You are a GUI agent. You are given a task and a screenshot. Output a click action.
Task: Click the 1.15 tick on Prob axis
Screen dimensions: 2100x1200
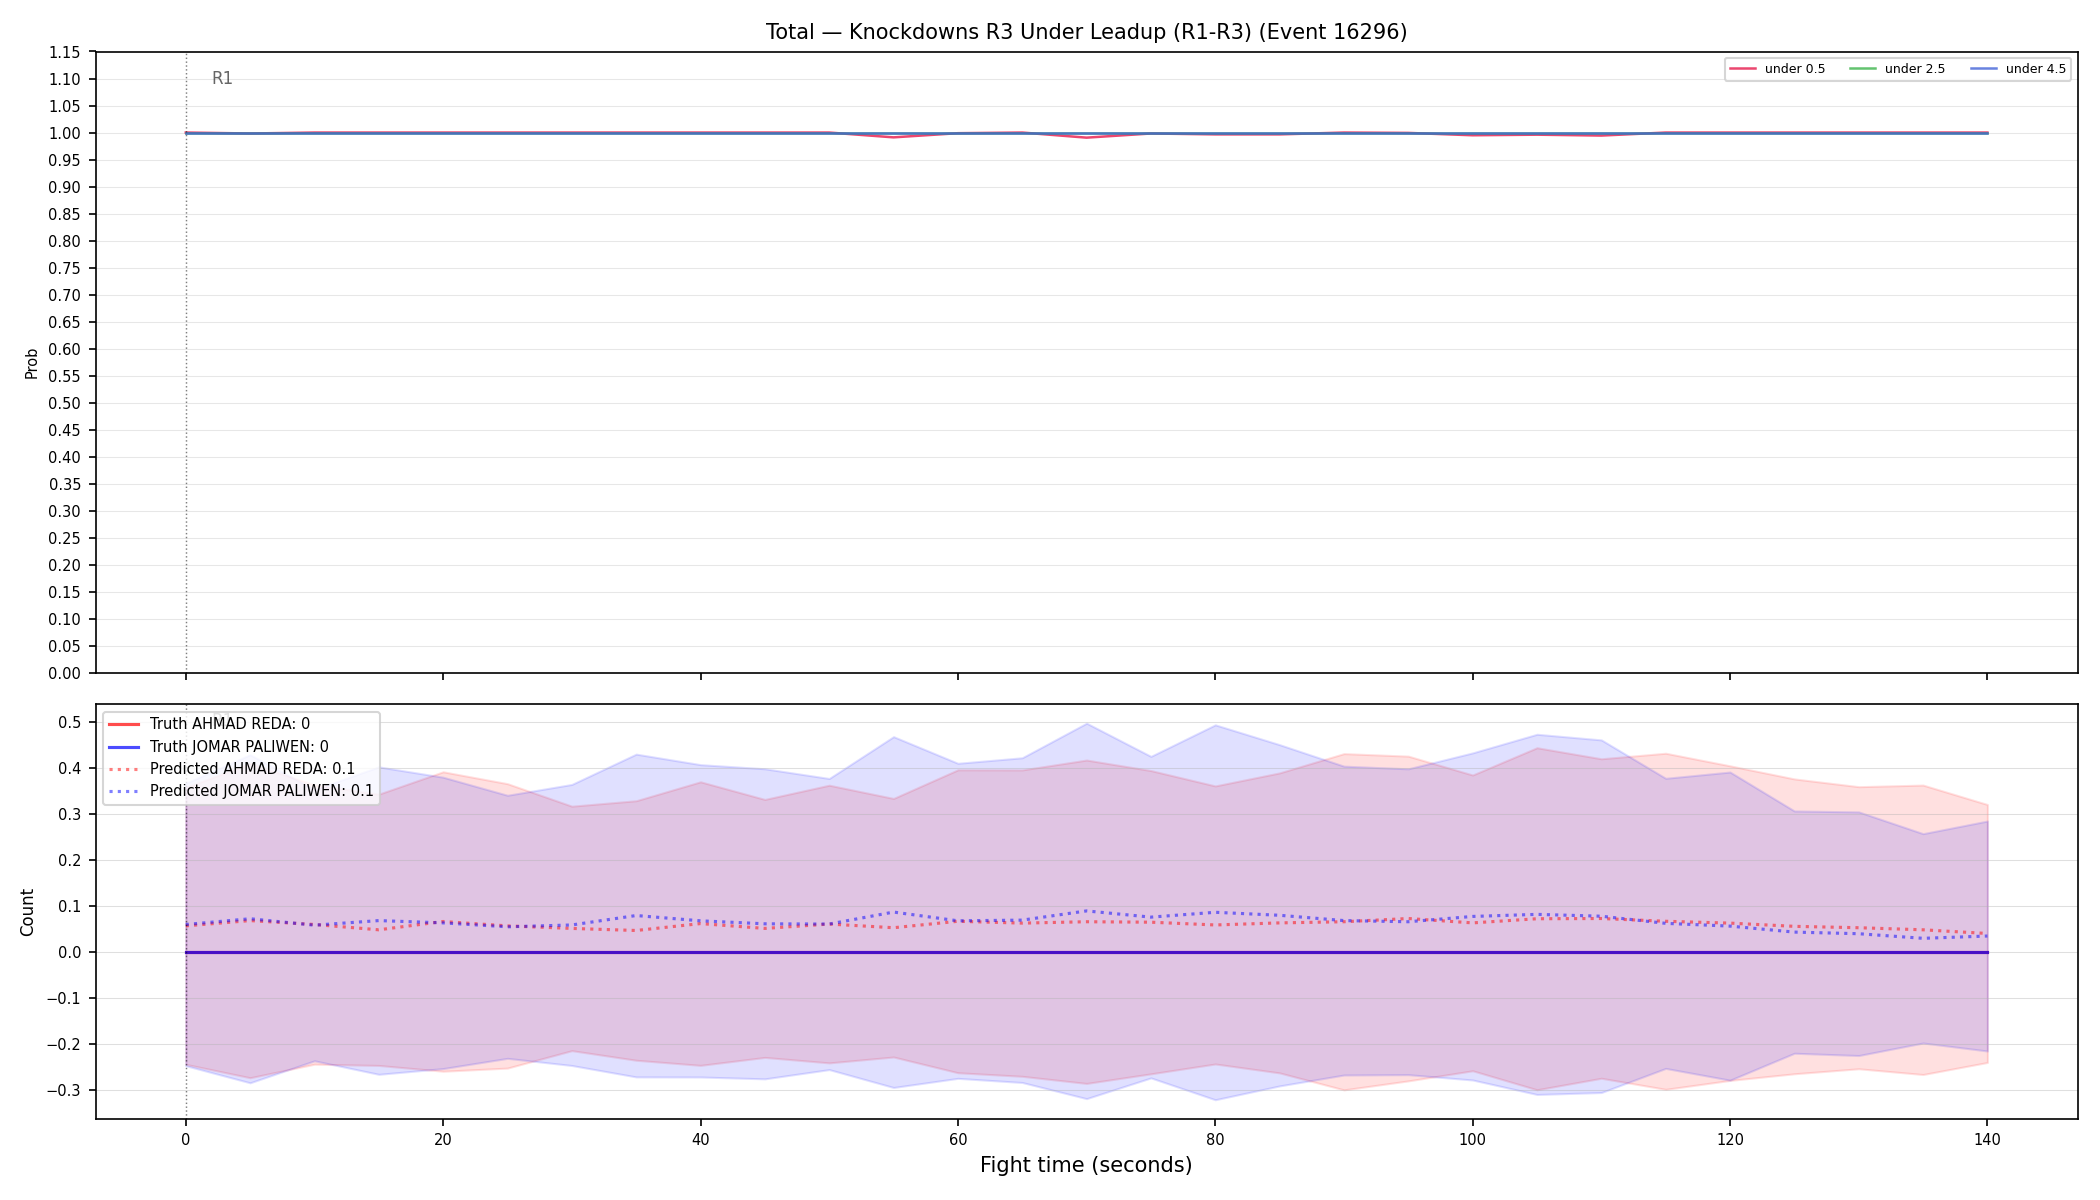pyautogui.click(x=65, y=52)
